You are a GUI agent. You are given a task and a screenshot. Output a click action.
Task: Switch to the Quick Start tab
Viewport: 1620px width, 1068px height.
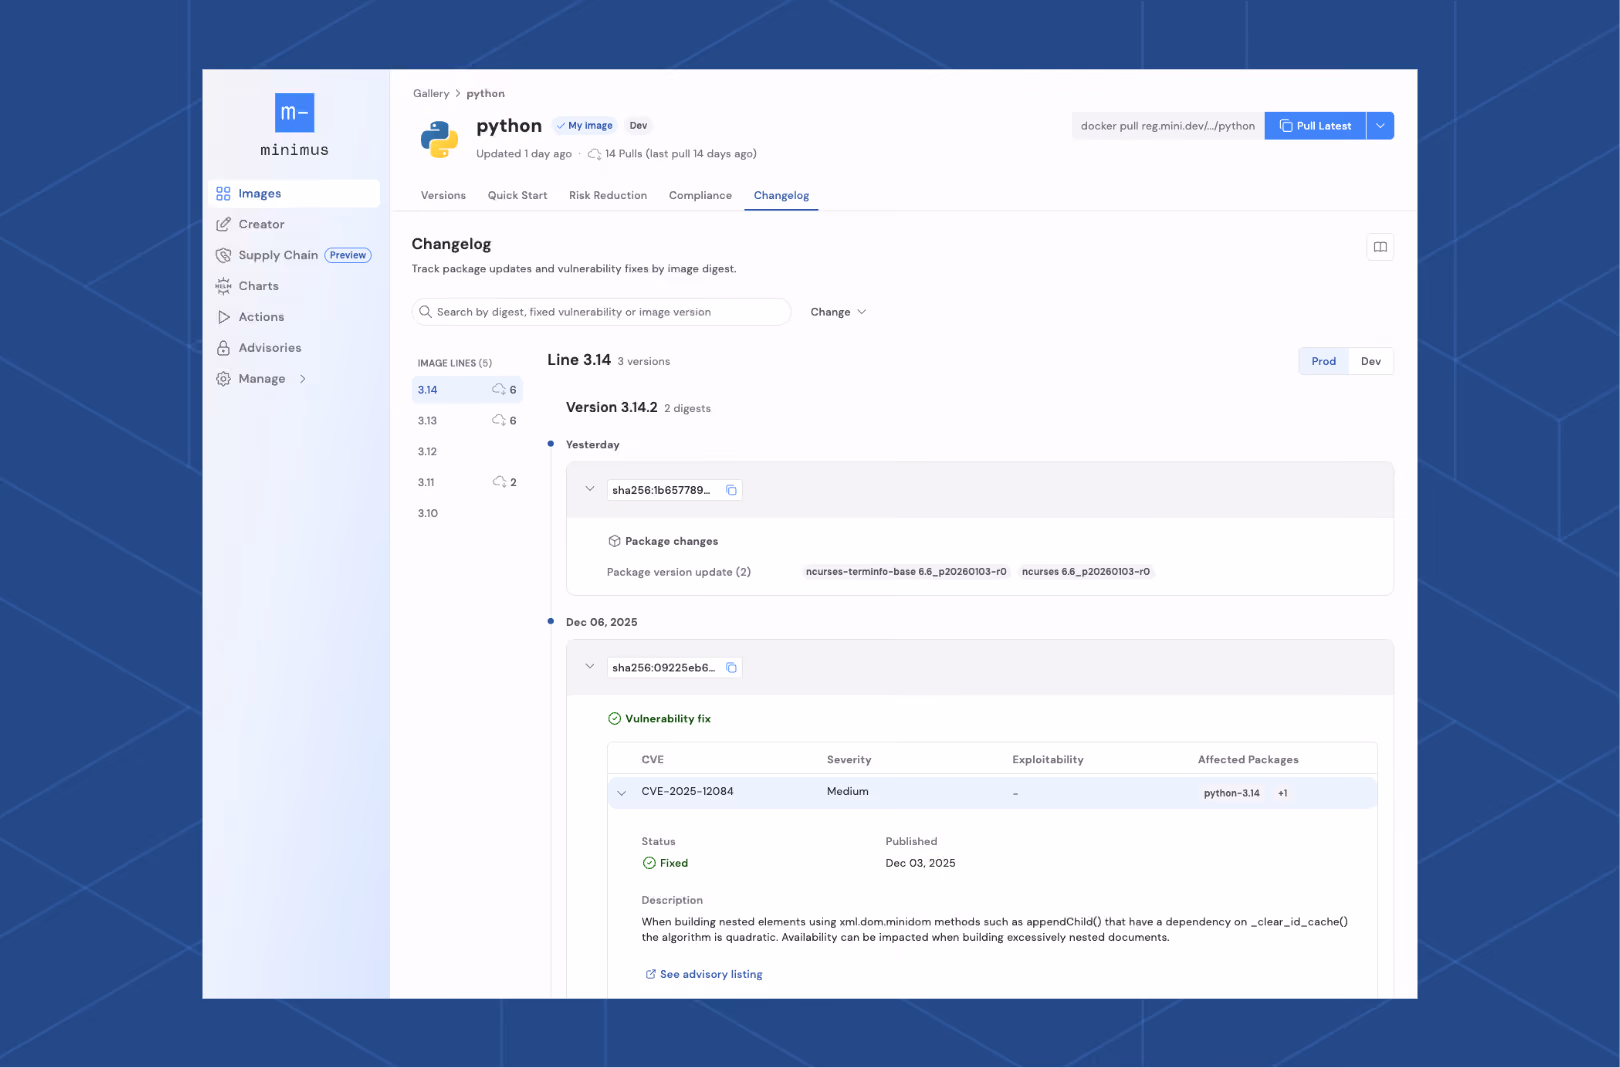[x=517, y=196]
